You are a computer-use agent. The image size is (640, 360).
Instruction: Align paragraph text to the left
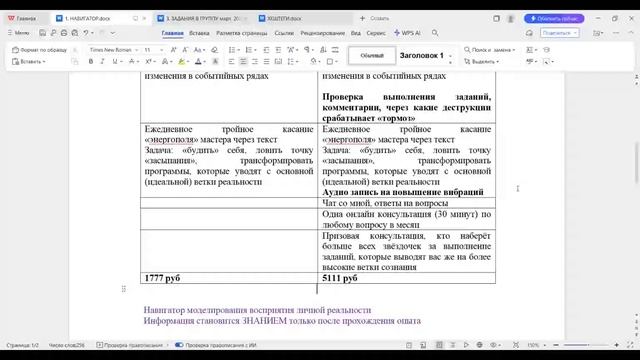coord(231,62)
